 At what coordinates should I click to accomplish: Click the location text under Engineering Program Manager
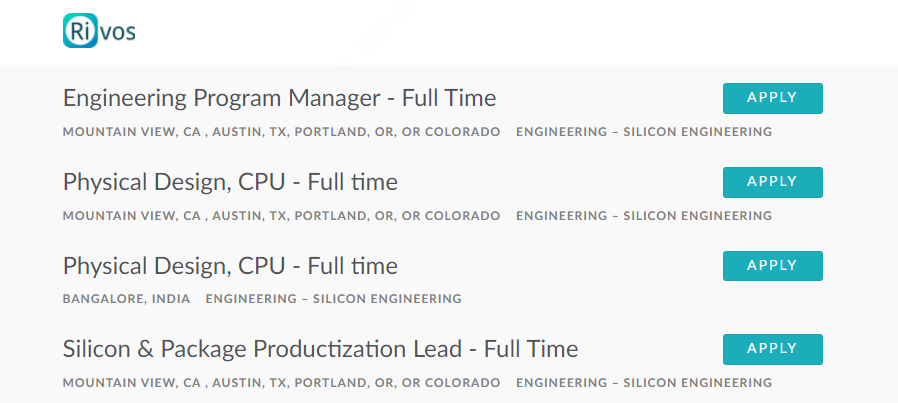click(x=281, y=132)
